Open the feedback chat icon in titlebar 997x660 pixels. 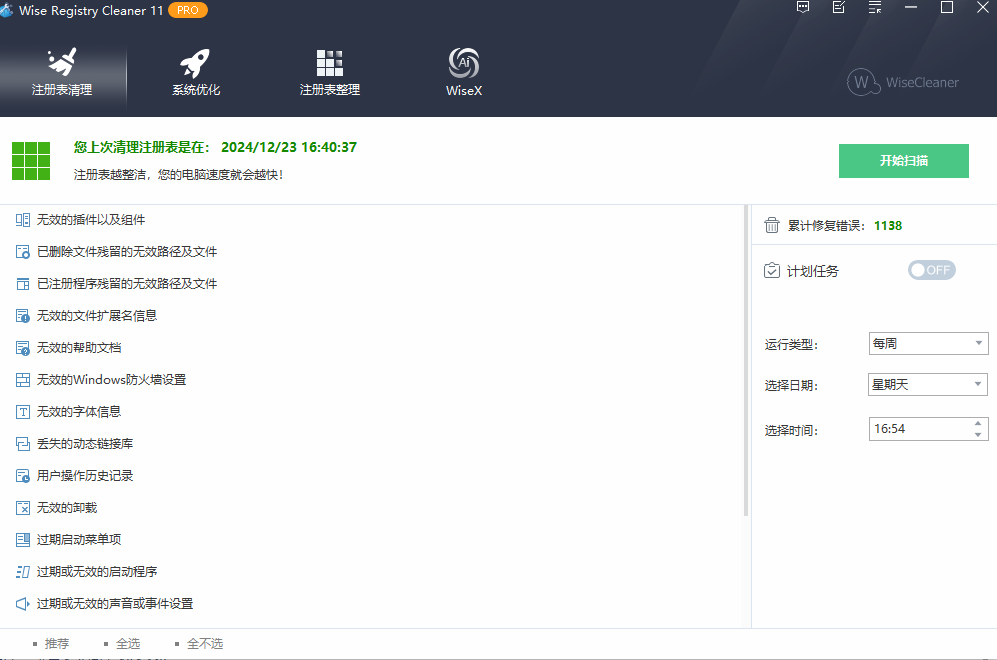802,8
